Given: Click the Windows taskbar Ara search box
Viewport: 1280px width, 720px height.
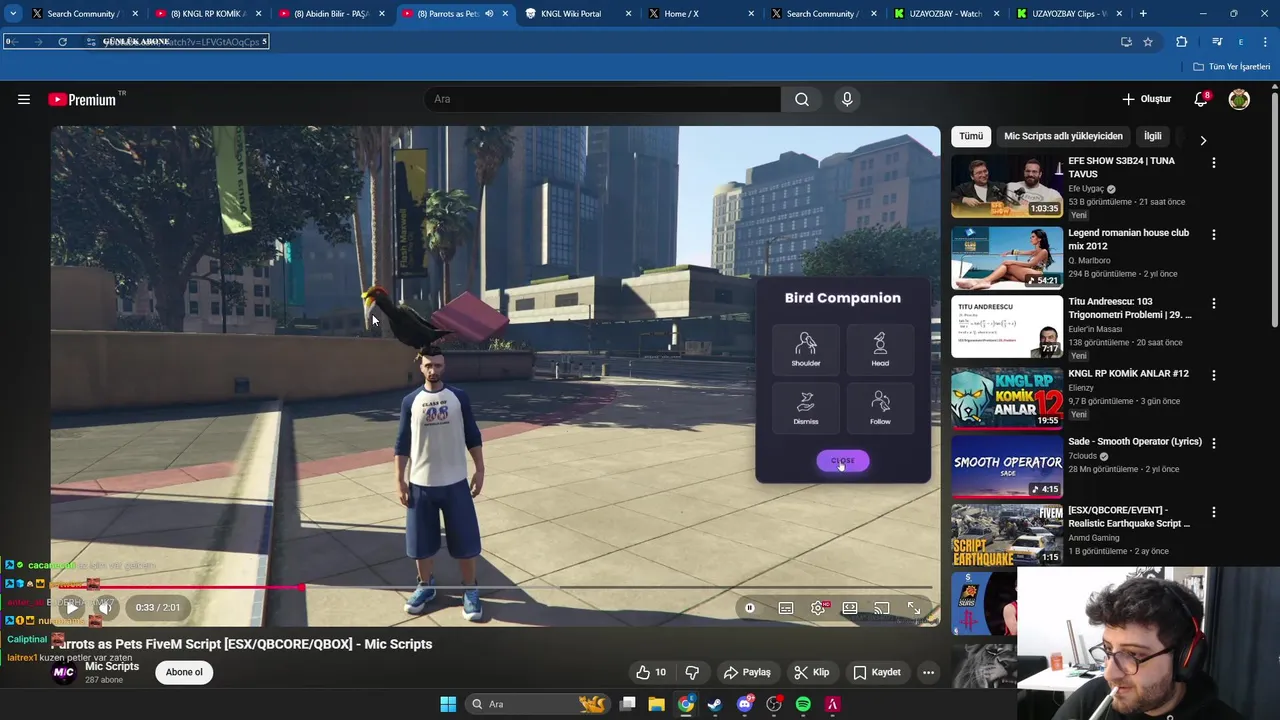Looking at the screenshot, I should tap(537, 704).
